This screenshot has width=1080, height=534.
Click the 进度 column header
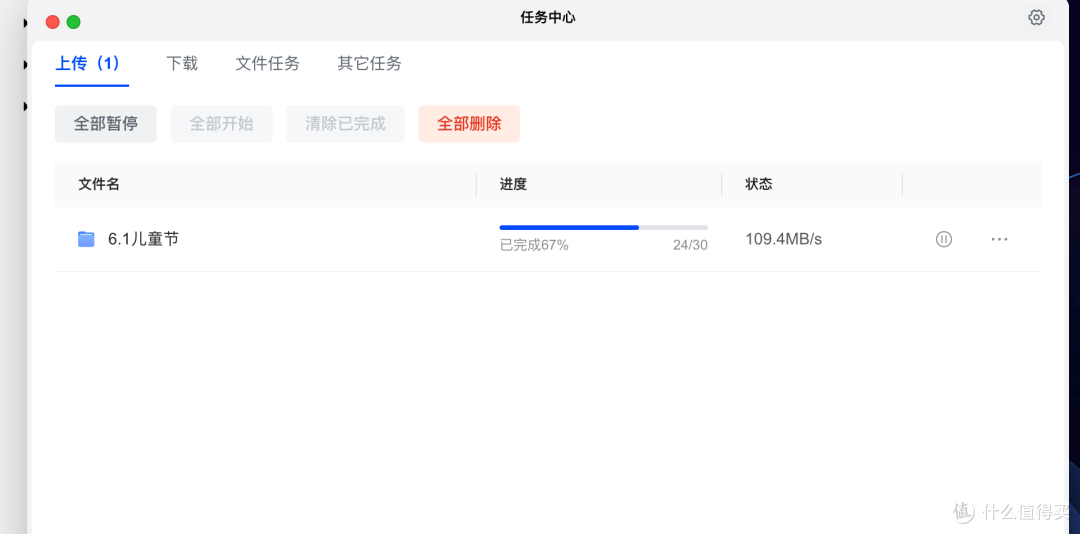click(513, 184)
